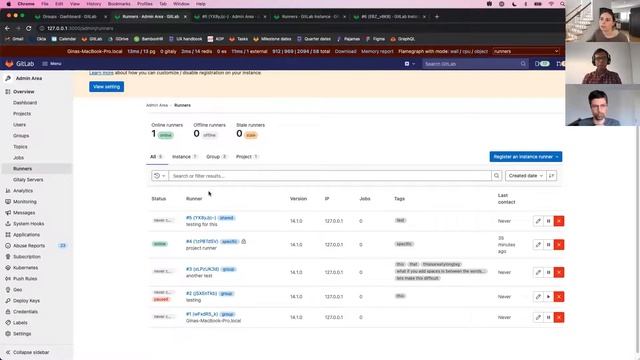Screen dimensions: 640x360
Task: Open the Chrome File menu
Action: 45,4
